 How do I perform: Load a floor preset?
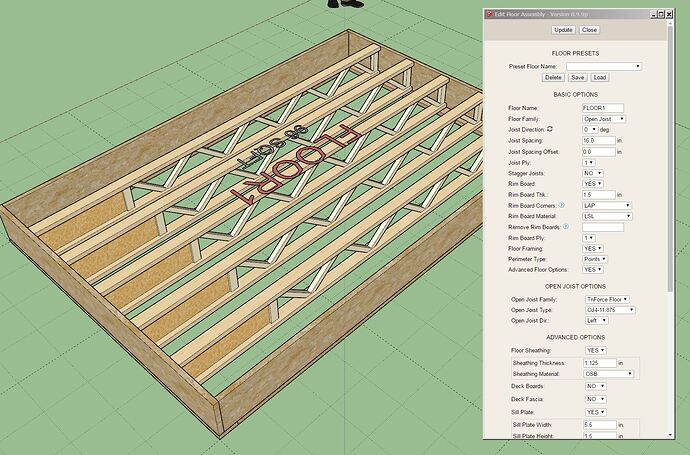(x=600, y=77)
